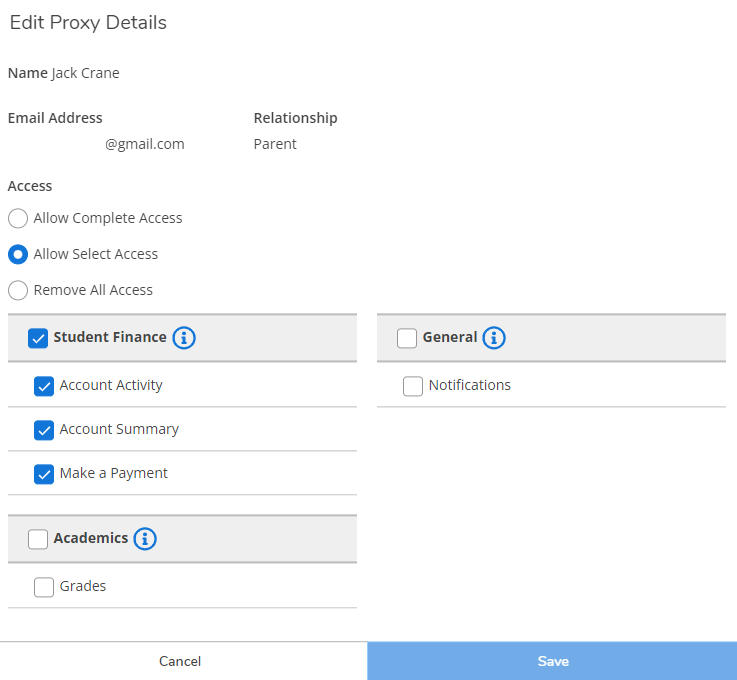737x680 pixels.
Task: Click the Edit Proxy Details heading
Action: (88, 23)
